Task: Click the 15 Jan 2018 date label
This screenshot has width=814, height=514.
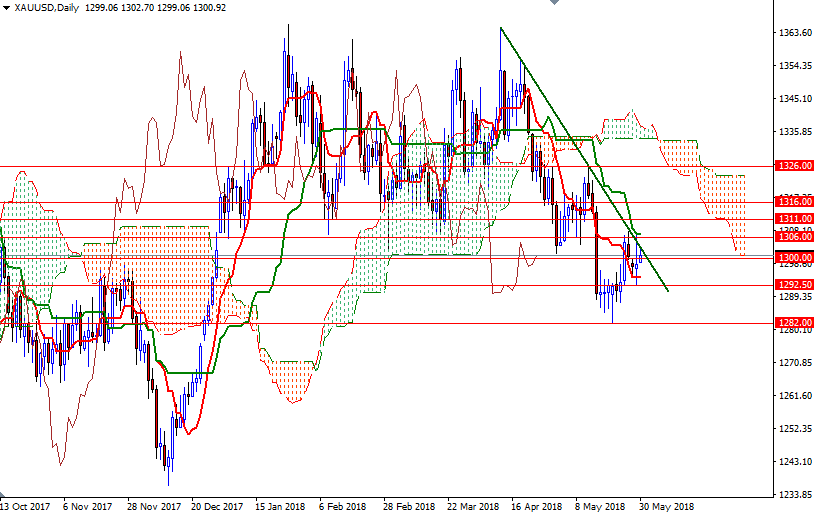Action: 282,507
